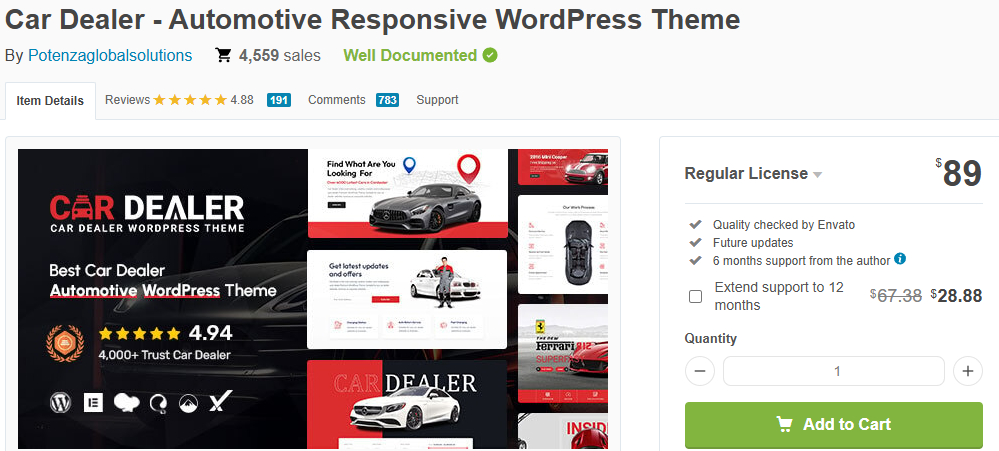Click the 783 comments count badge
This screenshot has width=999, height=451.
[387, 100]
